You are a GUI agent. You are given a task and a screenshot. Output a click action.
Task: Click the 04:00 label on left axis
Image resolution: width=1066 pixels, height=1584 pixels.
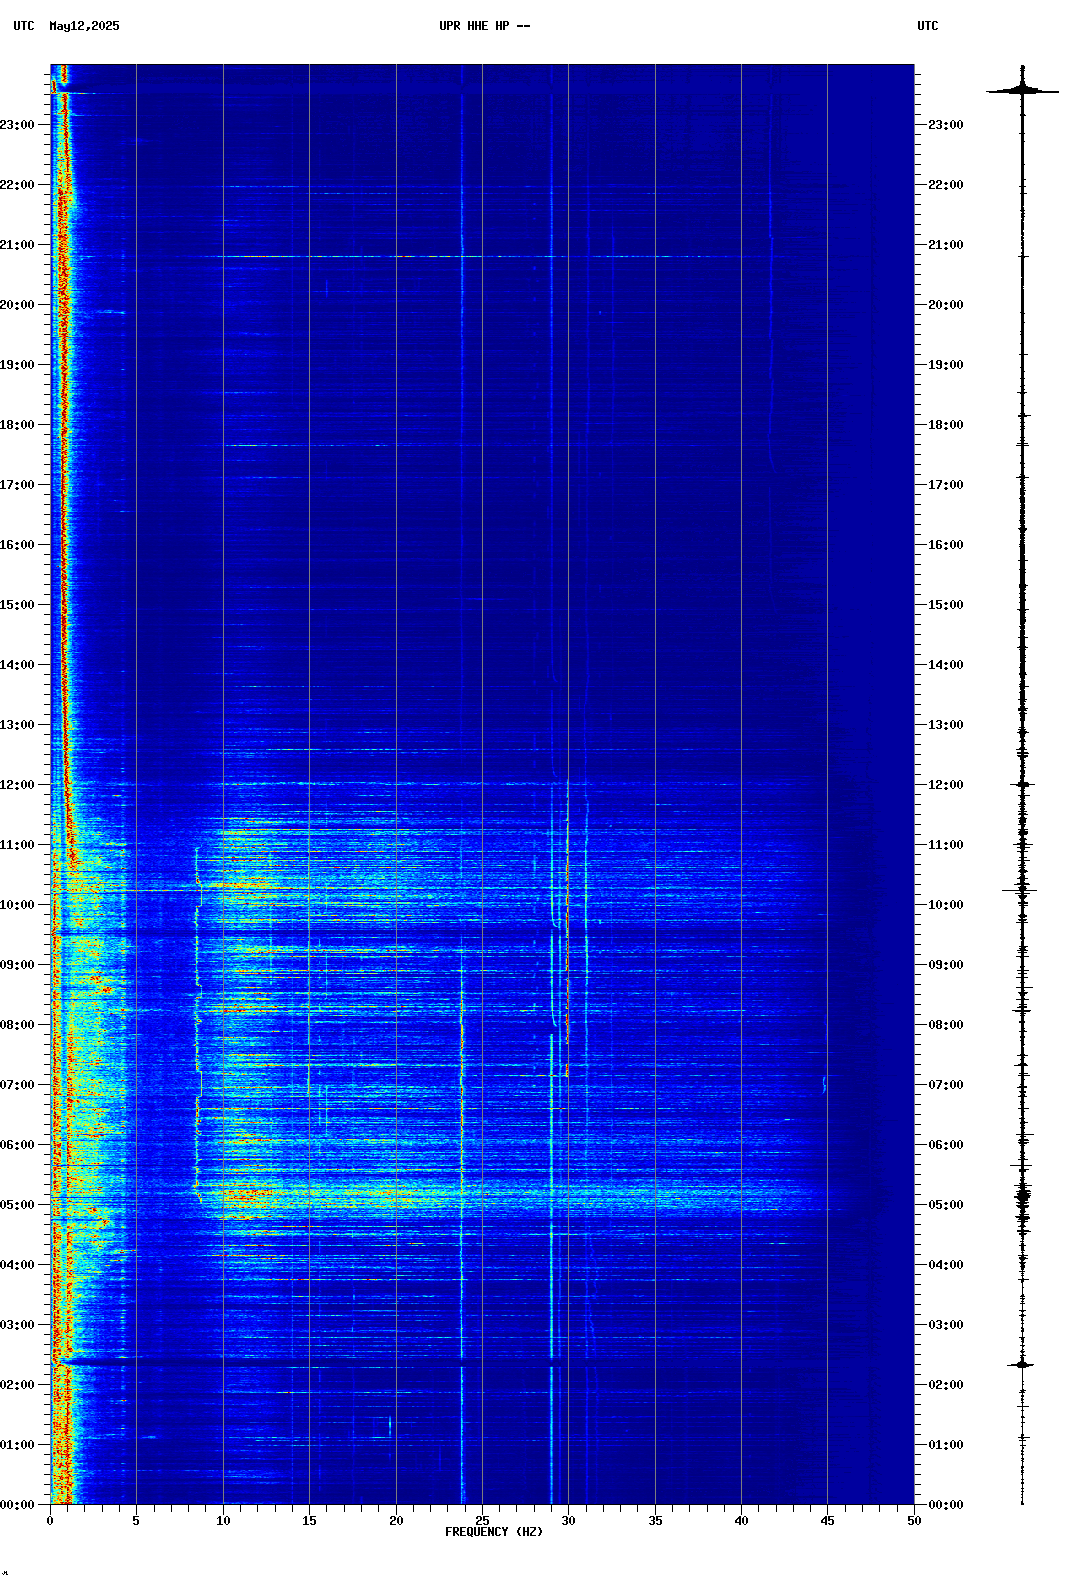point(17,1265)
